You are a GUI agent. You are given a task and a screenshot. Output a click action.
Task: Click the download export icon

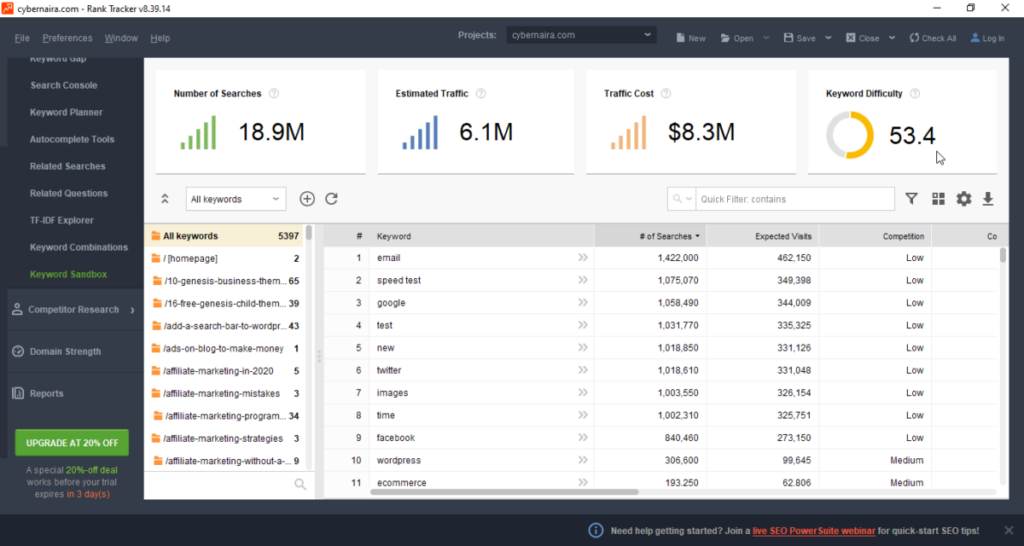(988, 199)
